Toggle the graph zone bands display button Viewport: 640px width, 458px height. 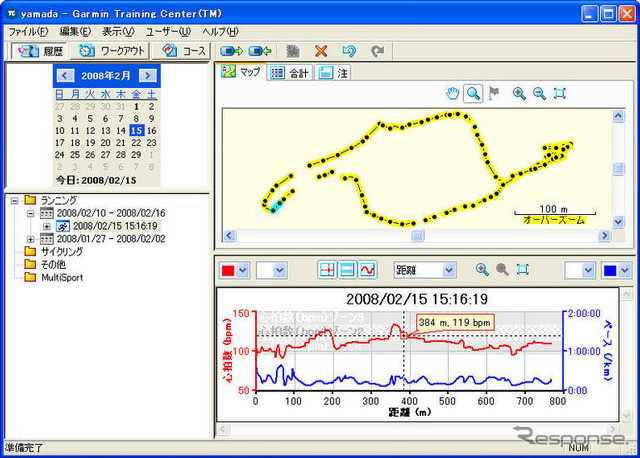pos(347,270)
